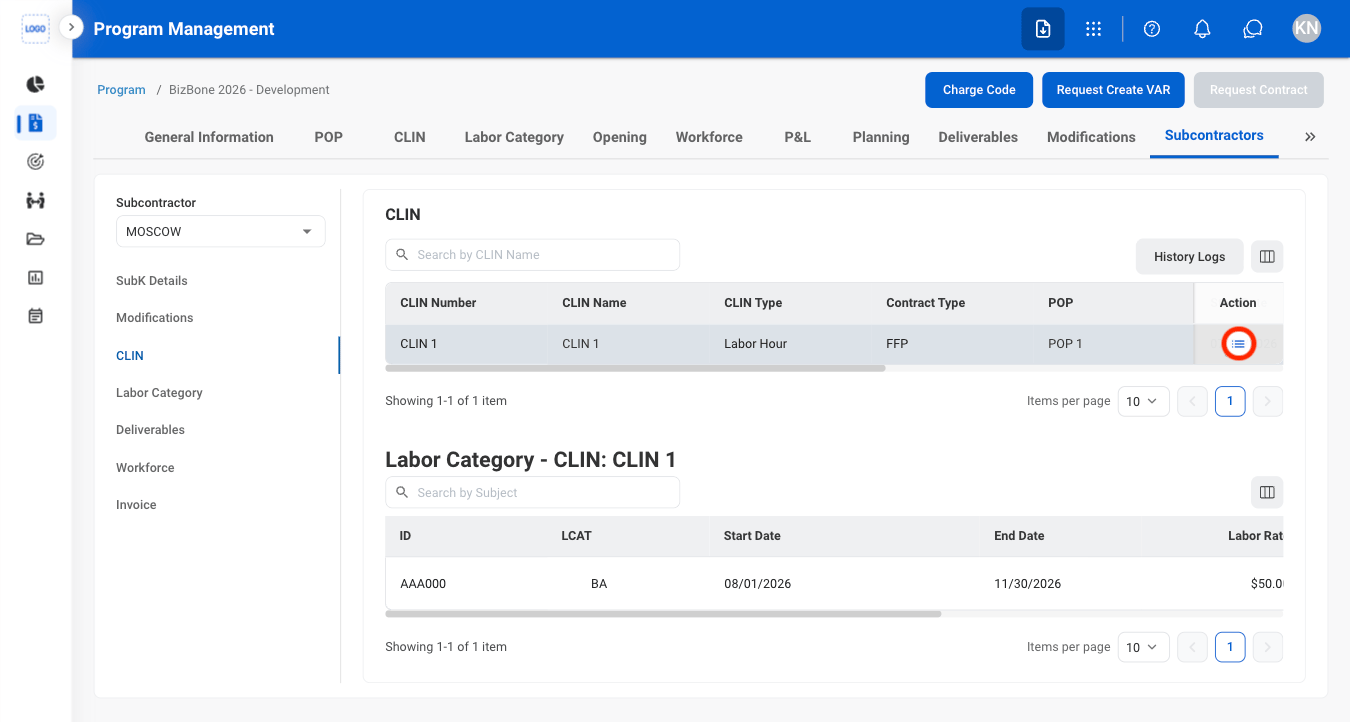This screenshot has height=722, width=1350.
Task: Open Modifications in subcontractor side menu
Action: pos(155,318)
